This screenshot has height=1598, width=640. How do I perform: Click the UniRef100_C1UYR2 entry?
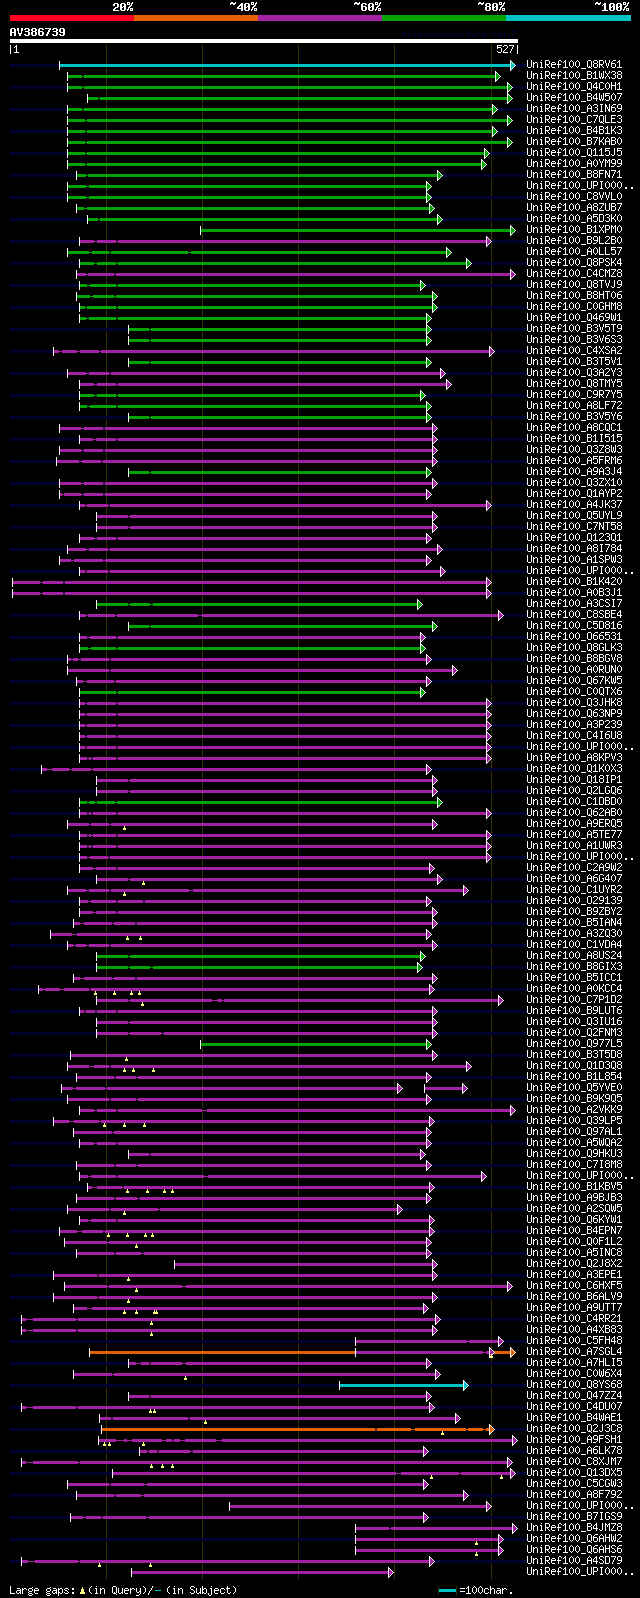point(574,890)
